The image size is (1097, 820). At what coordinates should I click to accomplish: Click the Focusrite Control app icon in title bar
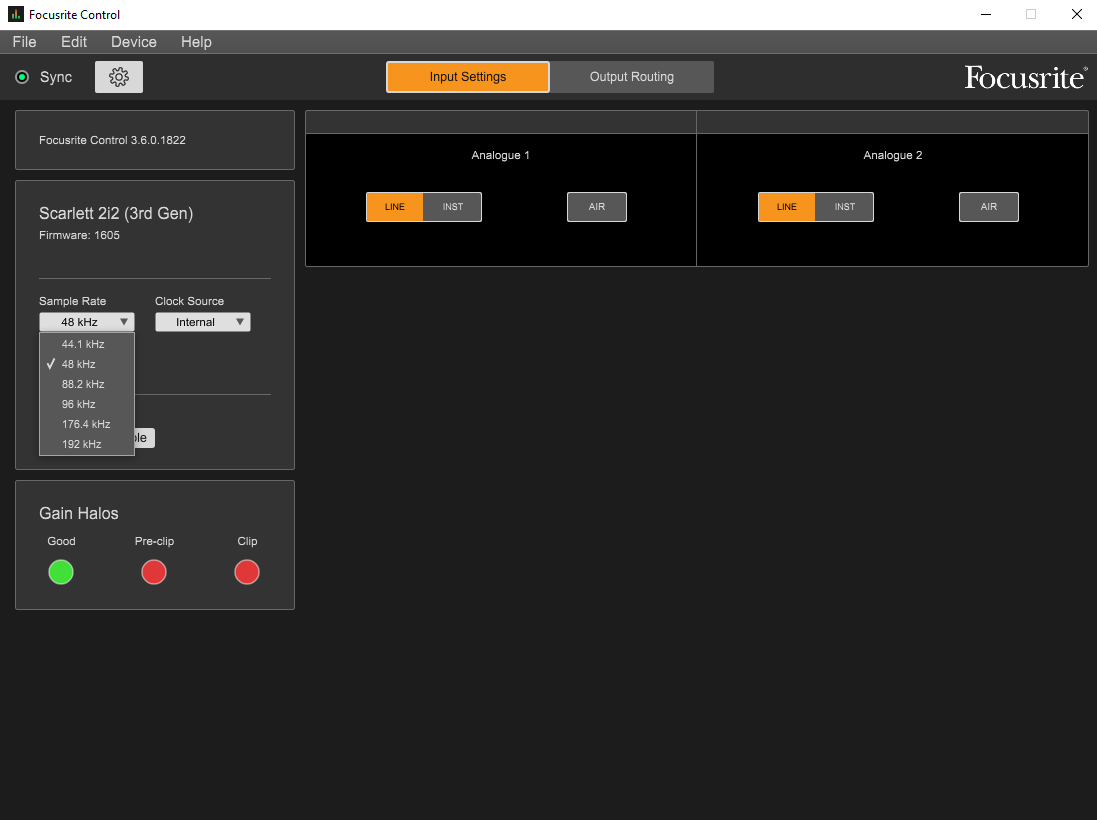point(15,14)
